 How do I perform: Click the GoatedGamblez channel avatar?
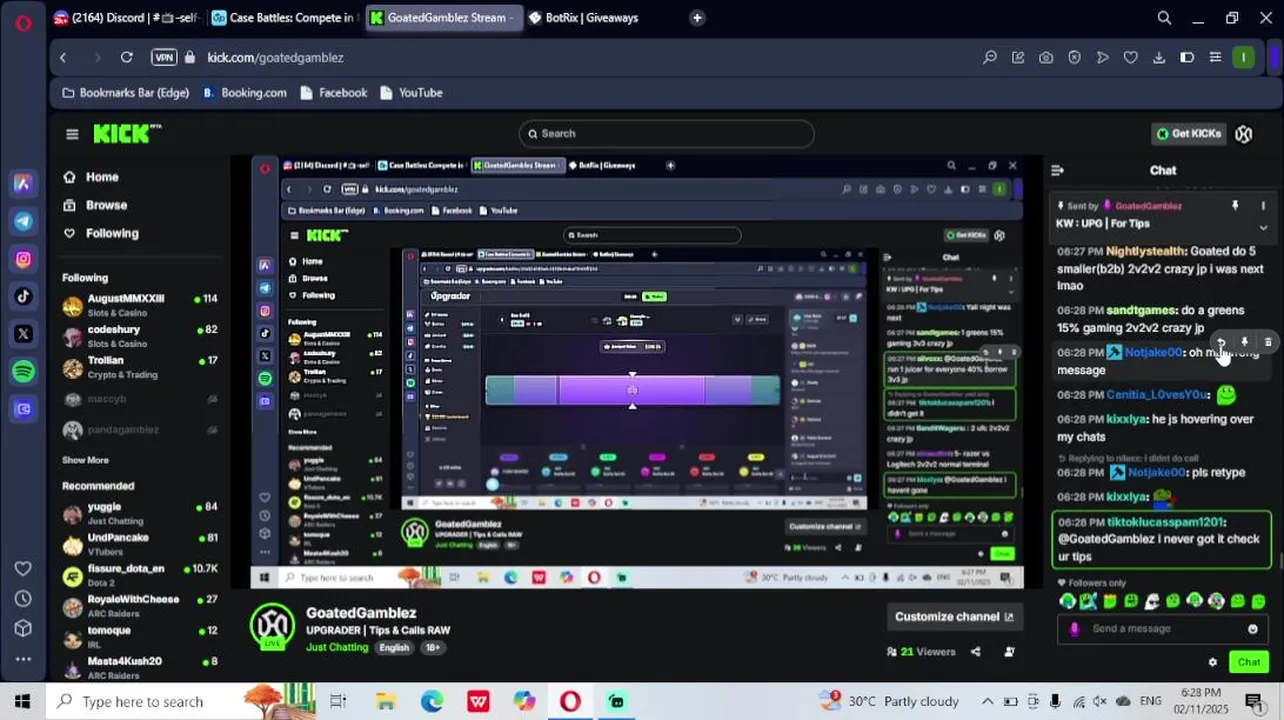272,628
